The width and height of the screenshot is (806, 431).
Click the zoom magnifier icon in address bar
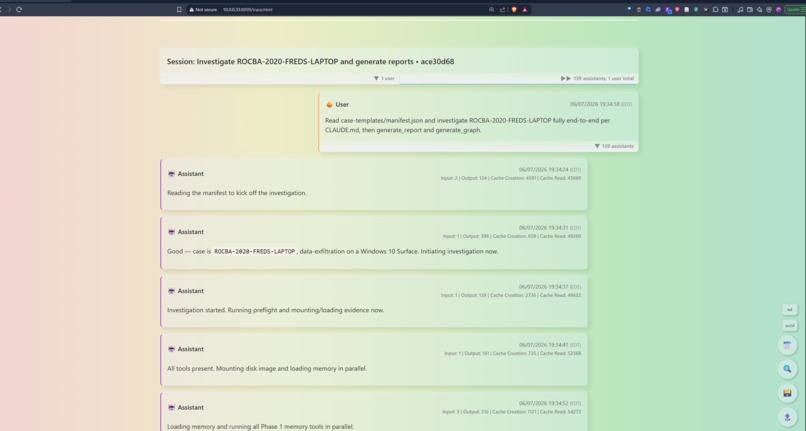(491, 9)
